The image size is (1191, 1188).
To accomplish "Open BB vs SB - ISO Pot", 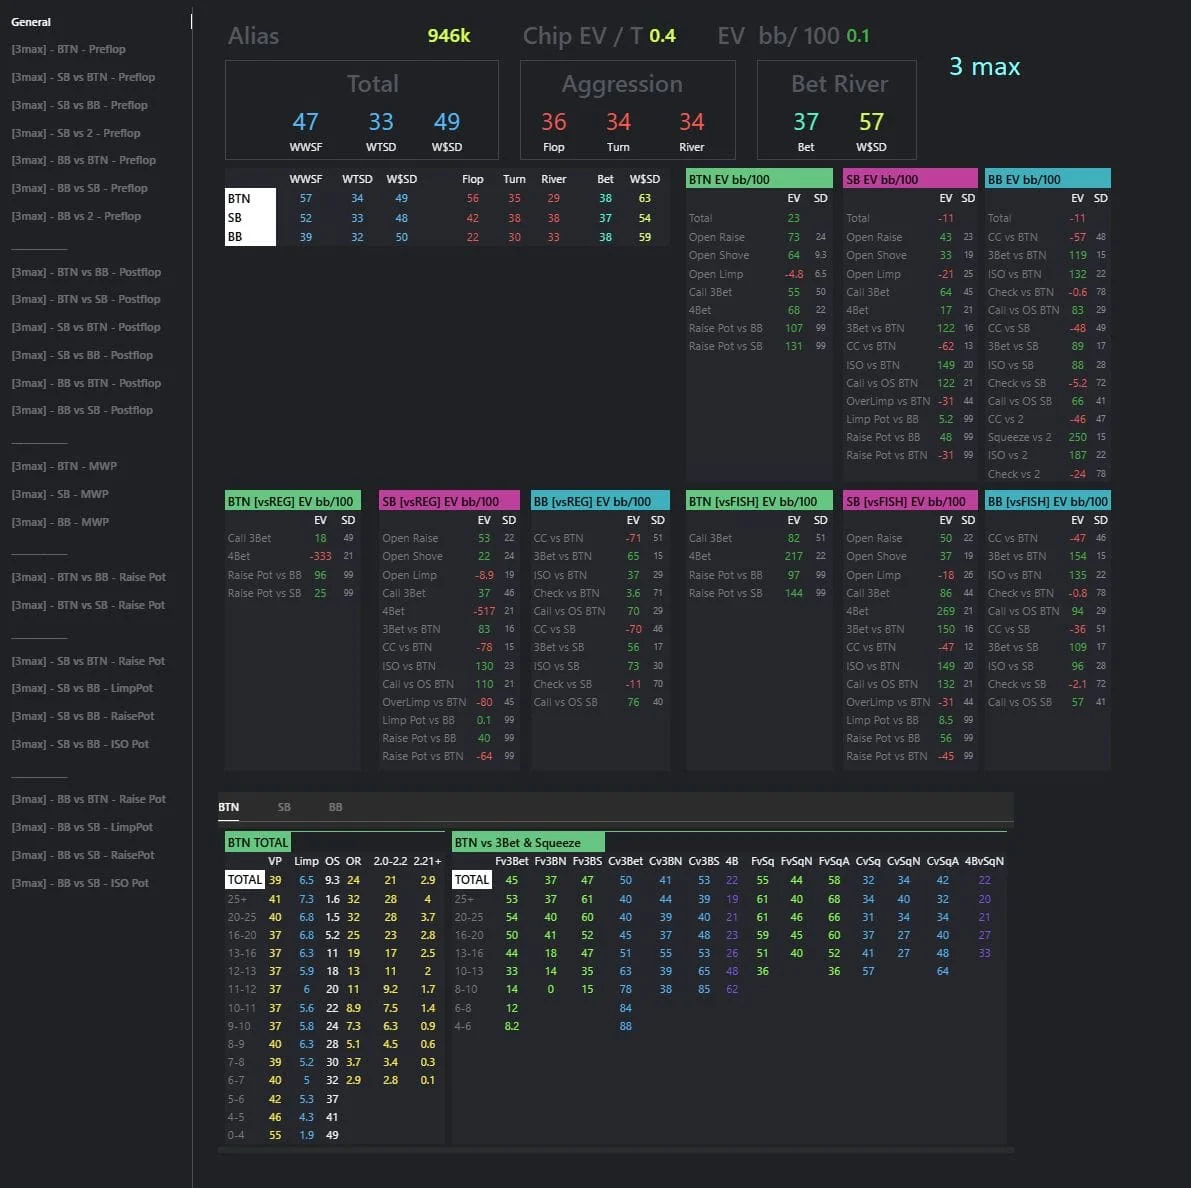I will click(80, 883).
